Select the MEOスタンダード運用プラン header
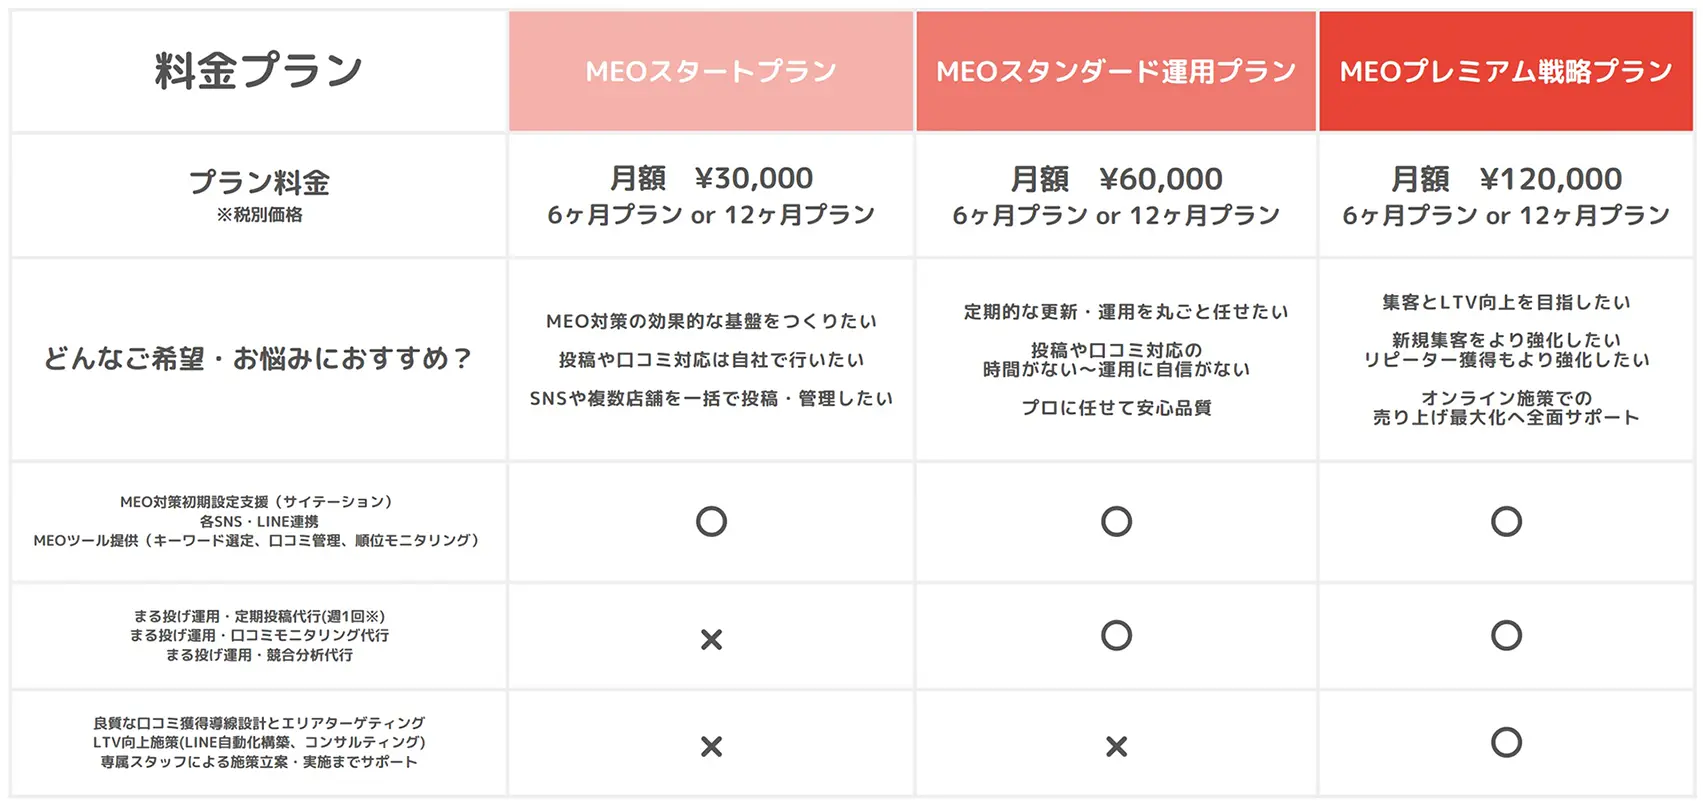Viewport: 1703px width, 803px height. click(1116, 71)
